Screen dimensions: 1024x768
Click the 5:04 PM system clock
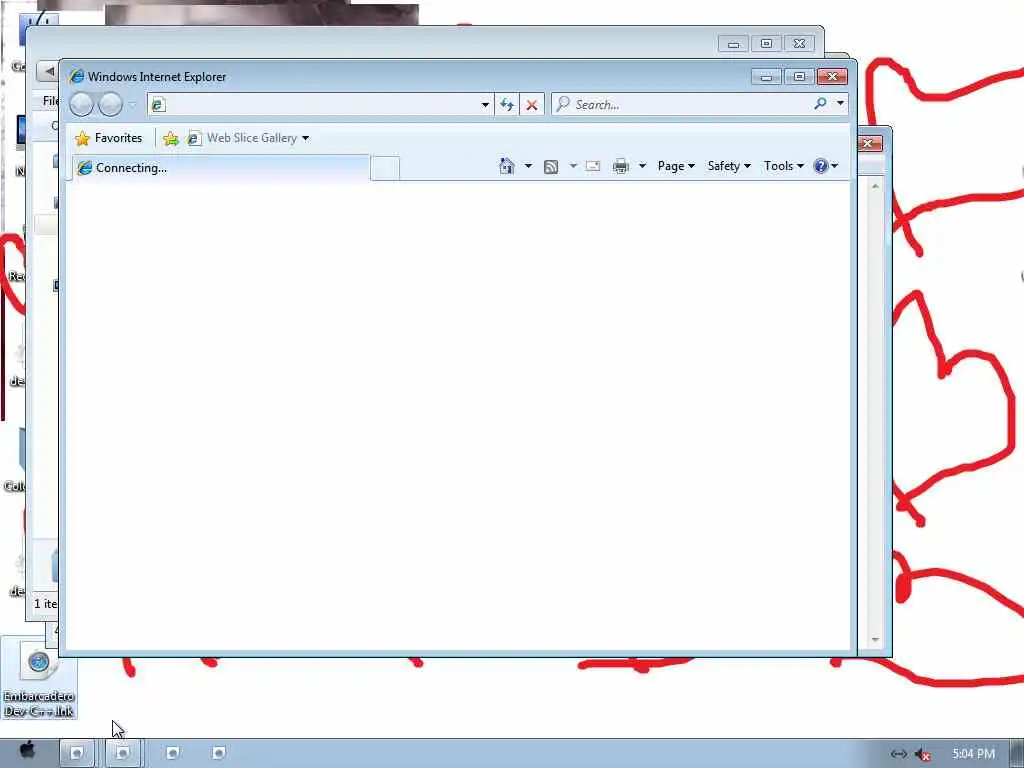(974, 754)
